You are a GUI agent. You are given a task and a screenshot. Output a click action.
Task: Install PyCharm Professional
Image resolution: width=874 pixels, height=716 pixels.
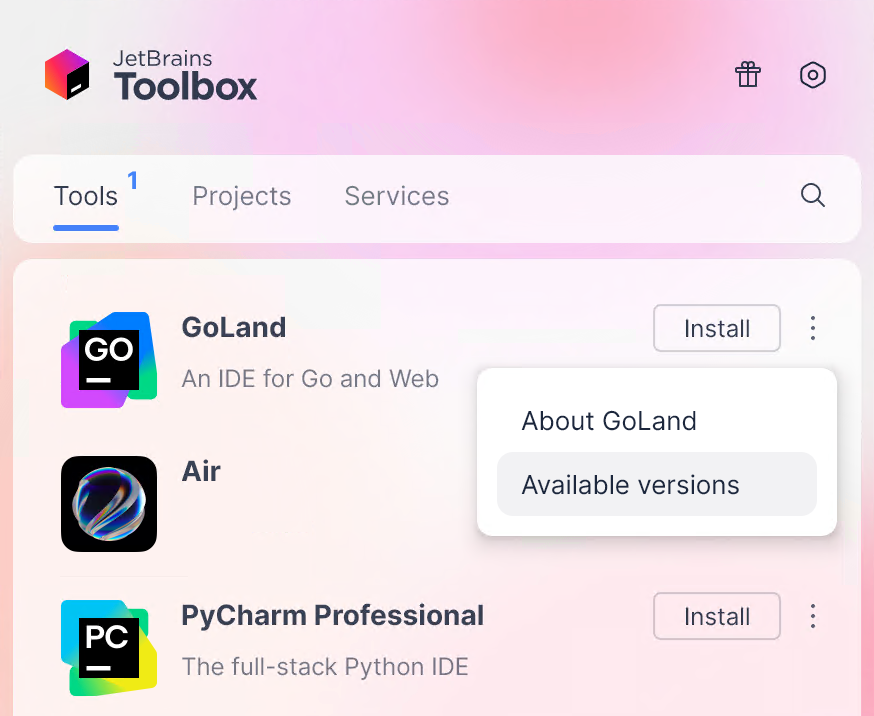click(716, 616)
